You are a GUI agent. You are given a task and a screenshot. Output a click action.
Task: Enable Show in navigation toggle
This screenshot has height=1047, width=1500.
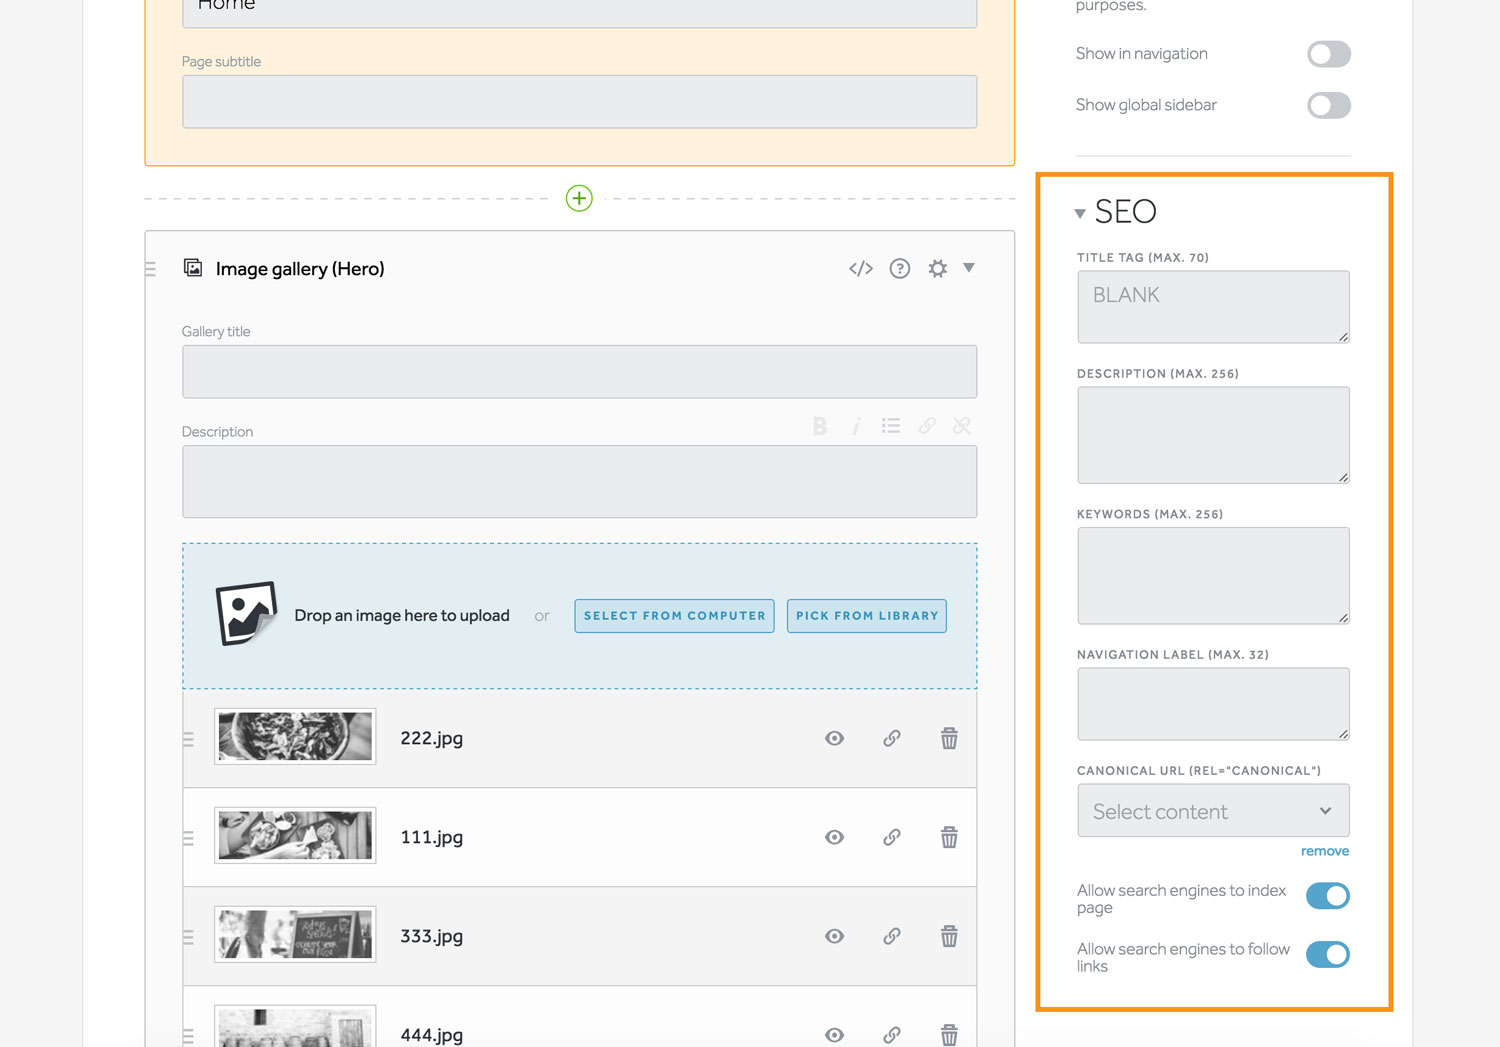tap(1328, 54)
